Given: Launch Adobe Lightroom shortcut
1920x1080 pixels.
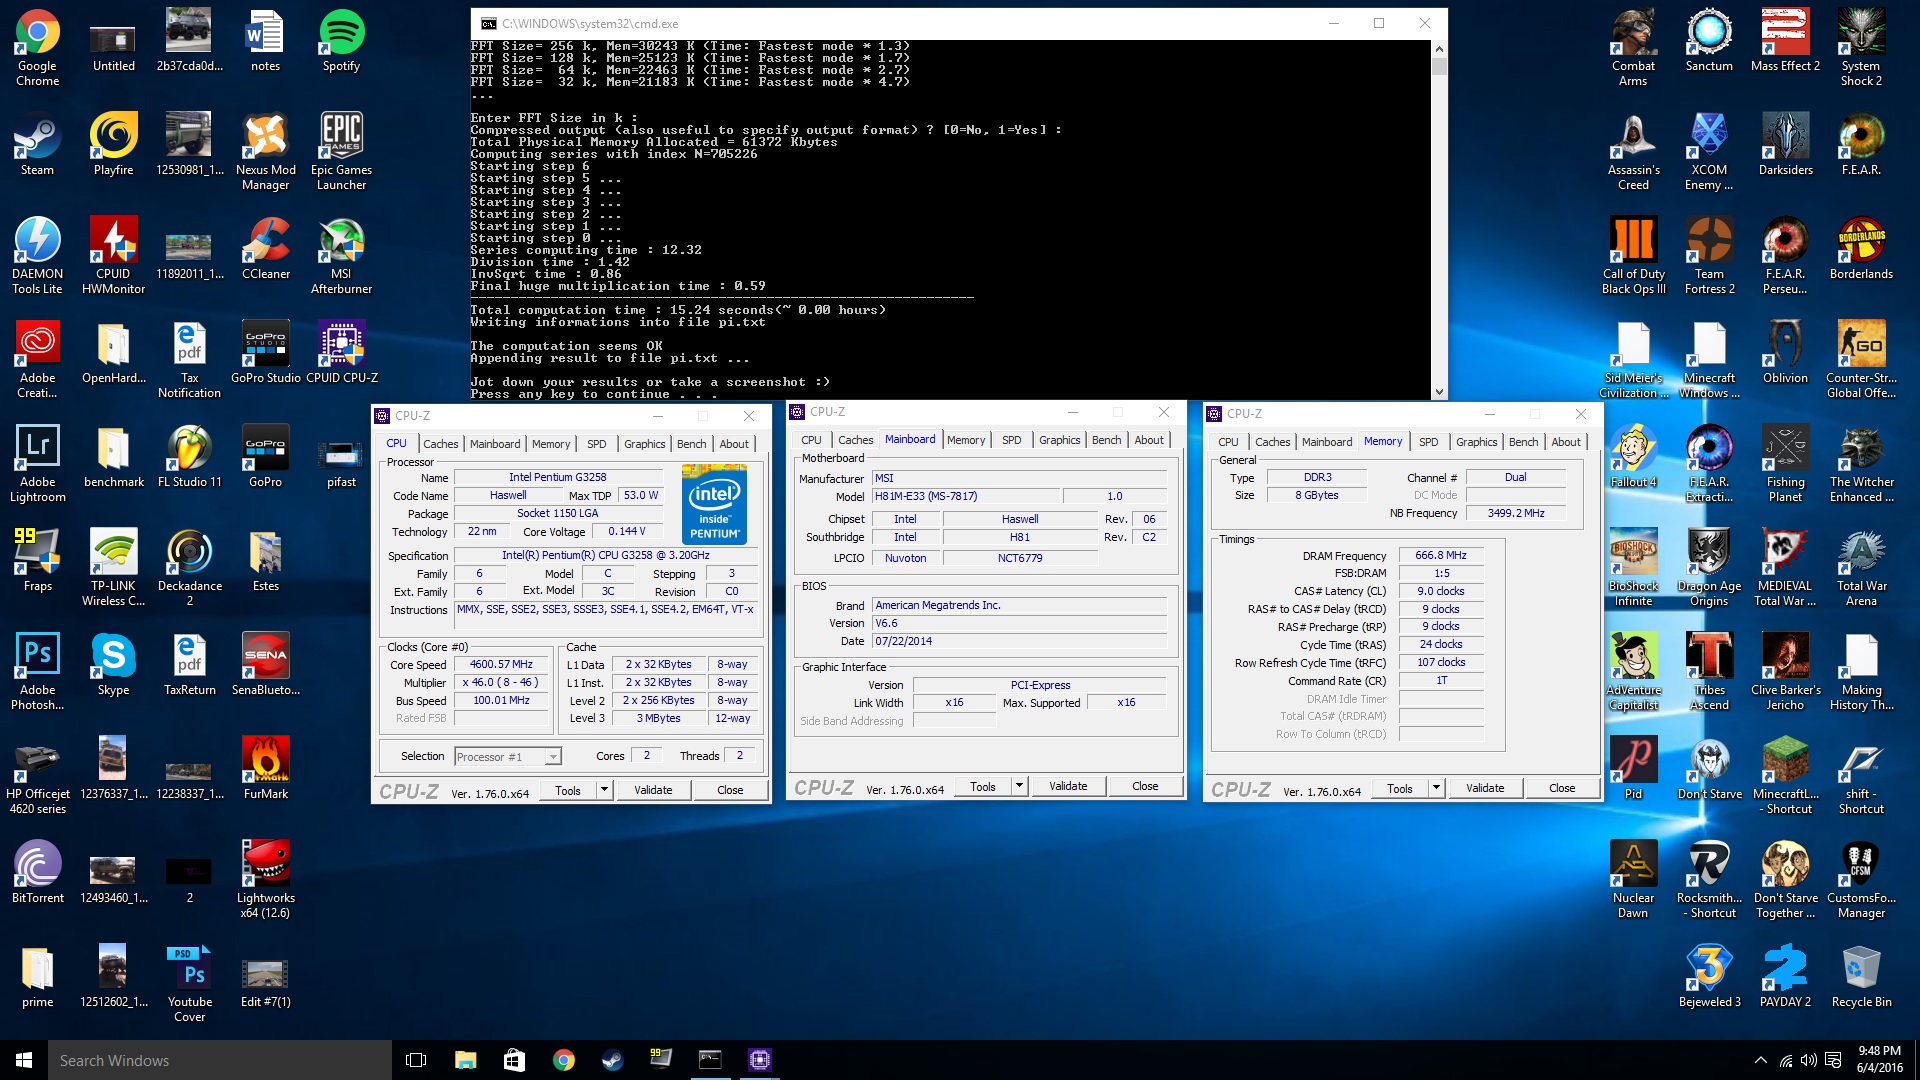Looking at the screenshot, I should tap(37, 464).
